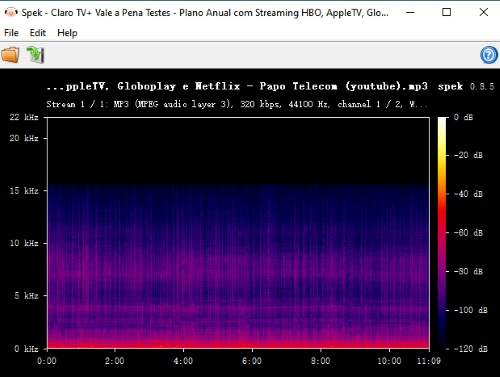Click the 6:00 time axis label
This screenshot has width=500, height=377.
pyautogui.click(x=252, y=361)
